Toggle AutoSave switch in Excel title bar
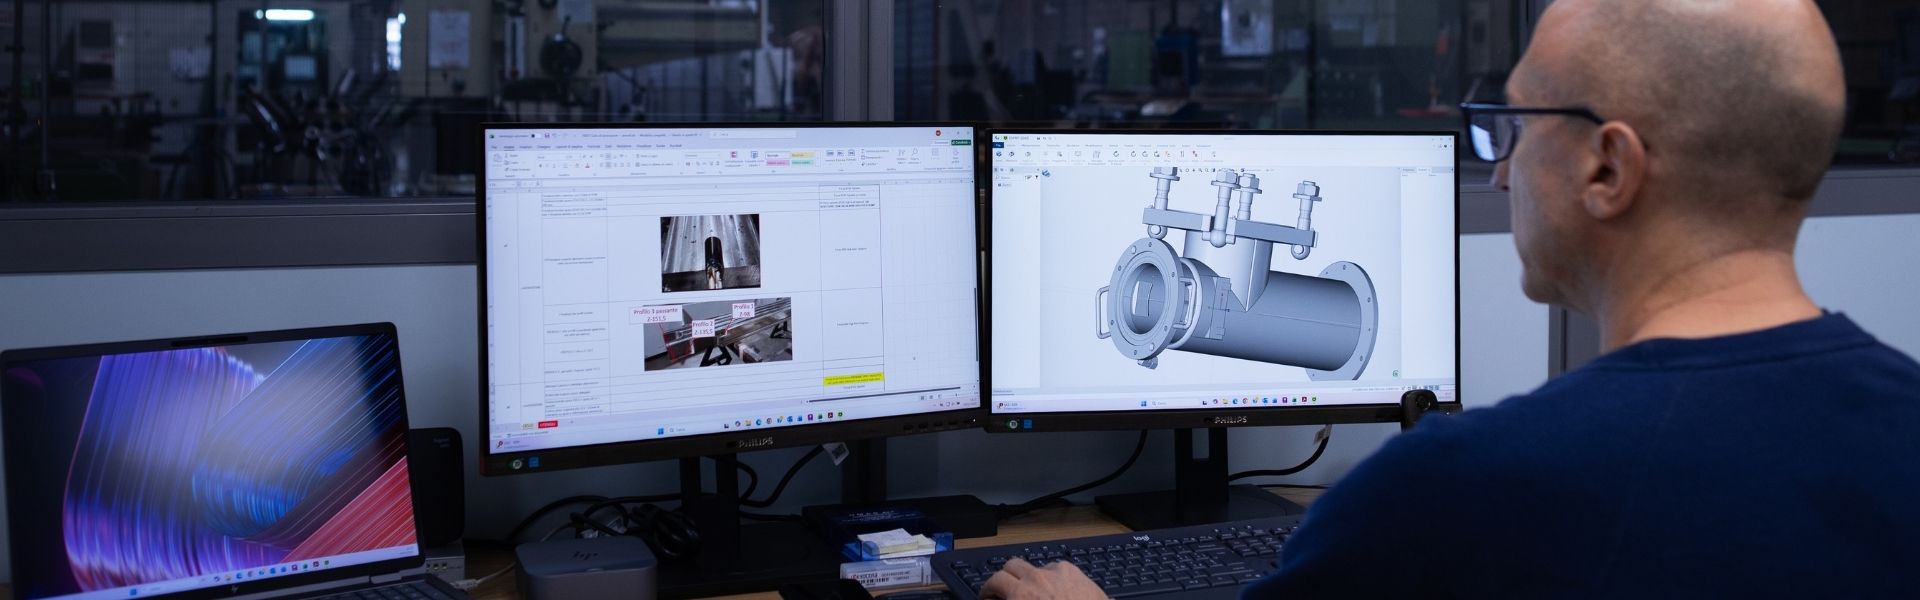The height and width of the screenshot is (600, 1920). [x=535, y=136]
